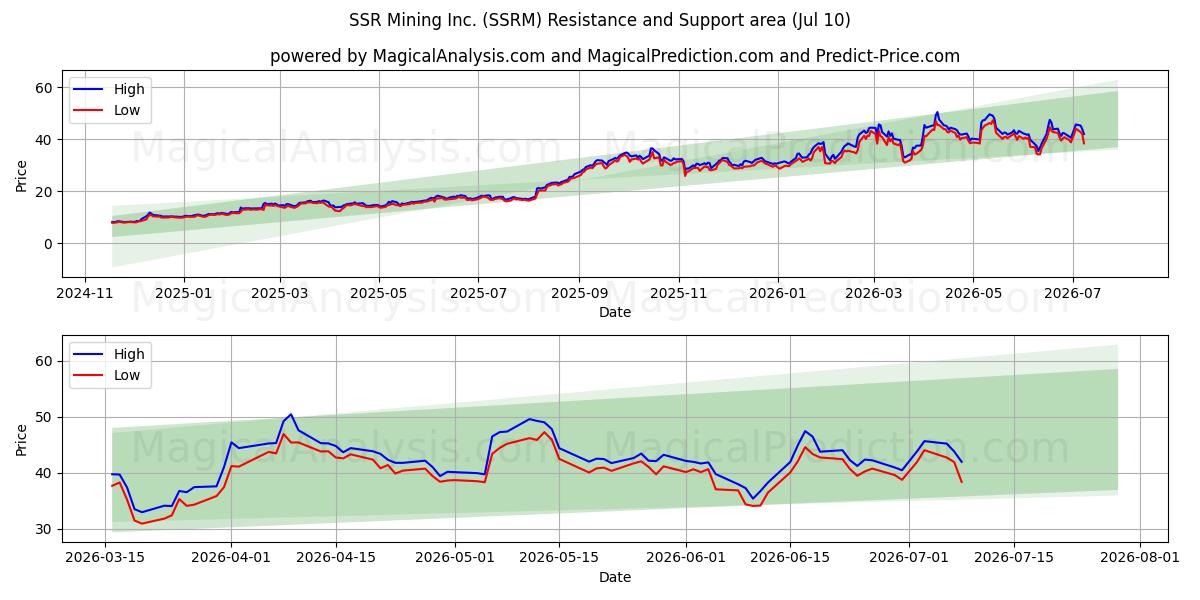This screenshot has height=600, width=1200.
Task: Click the '2025-01' x-axis label in the top chart
Action: tap(184, 294)
